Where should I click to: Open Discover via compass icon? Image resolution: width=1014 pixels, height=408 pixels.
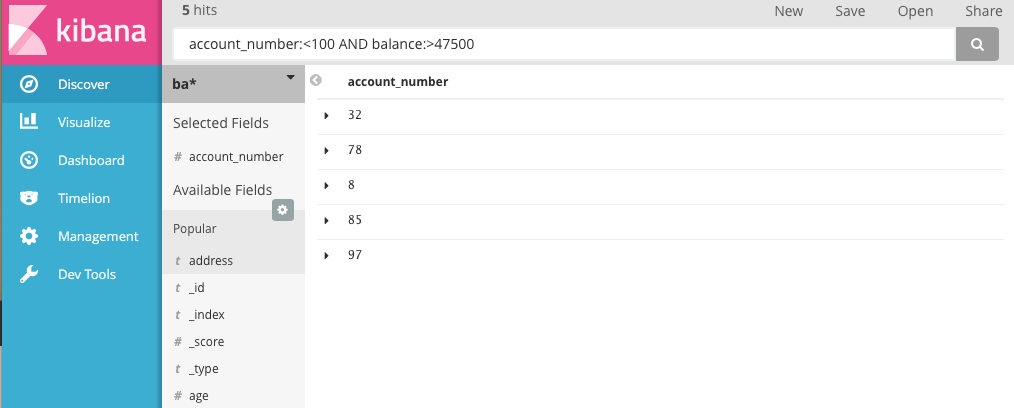pyautogui.click(x=29, y=85)
